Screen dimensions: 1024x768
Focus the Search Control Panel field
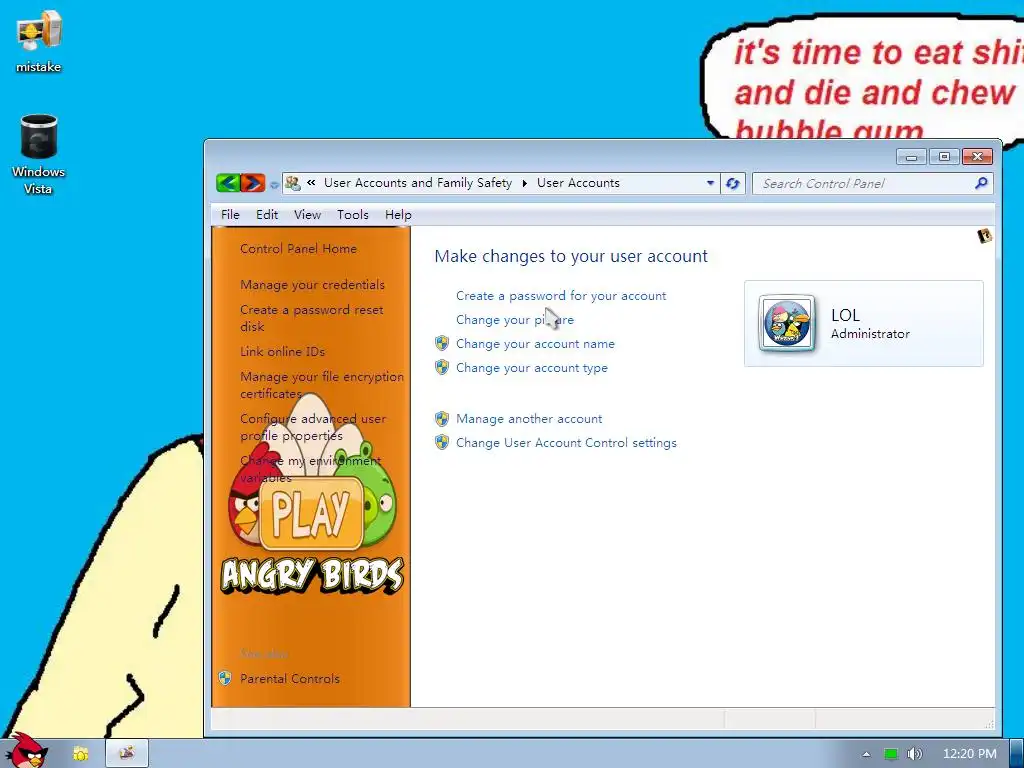[863, 184]
